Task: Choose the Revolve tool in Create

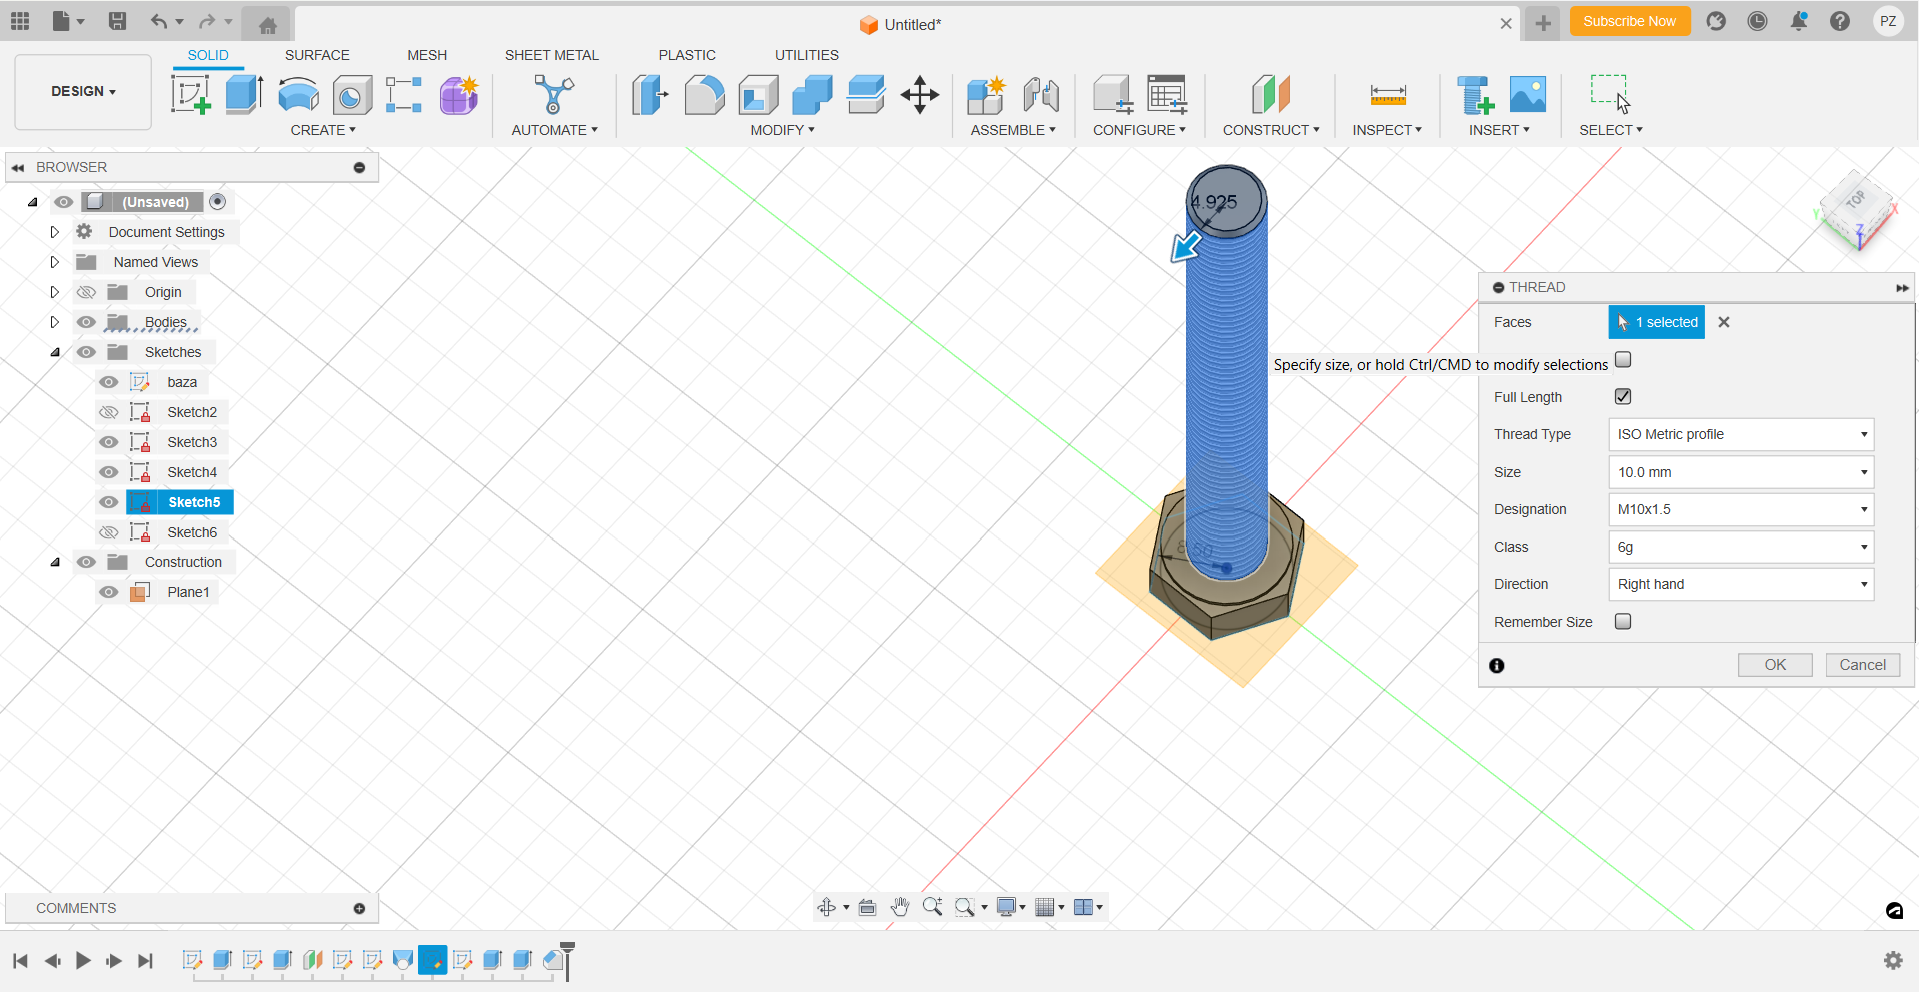Action: tap(298, 96)
